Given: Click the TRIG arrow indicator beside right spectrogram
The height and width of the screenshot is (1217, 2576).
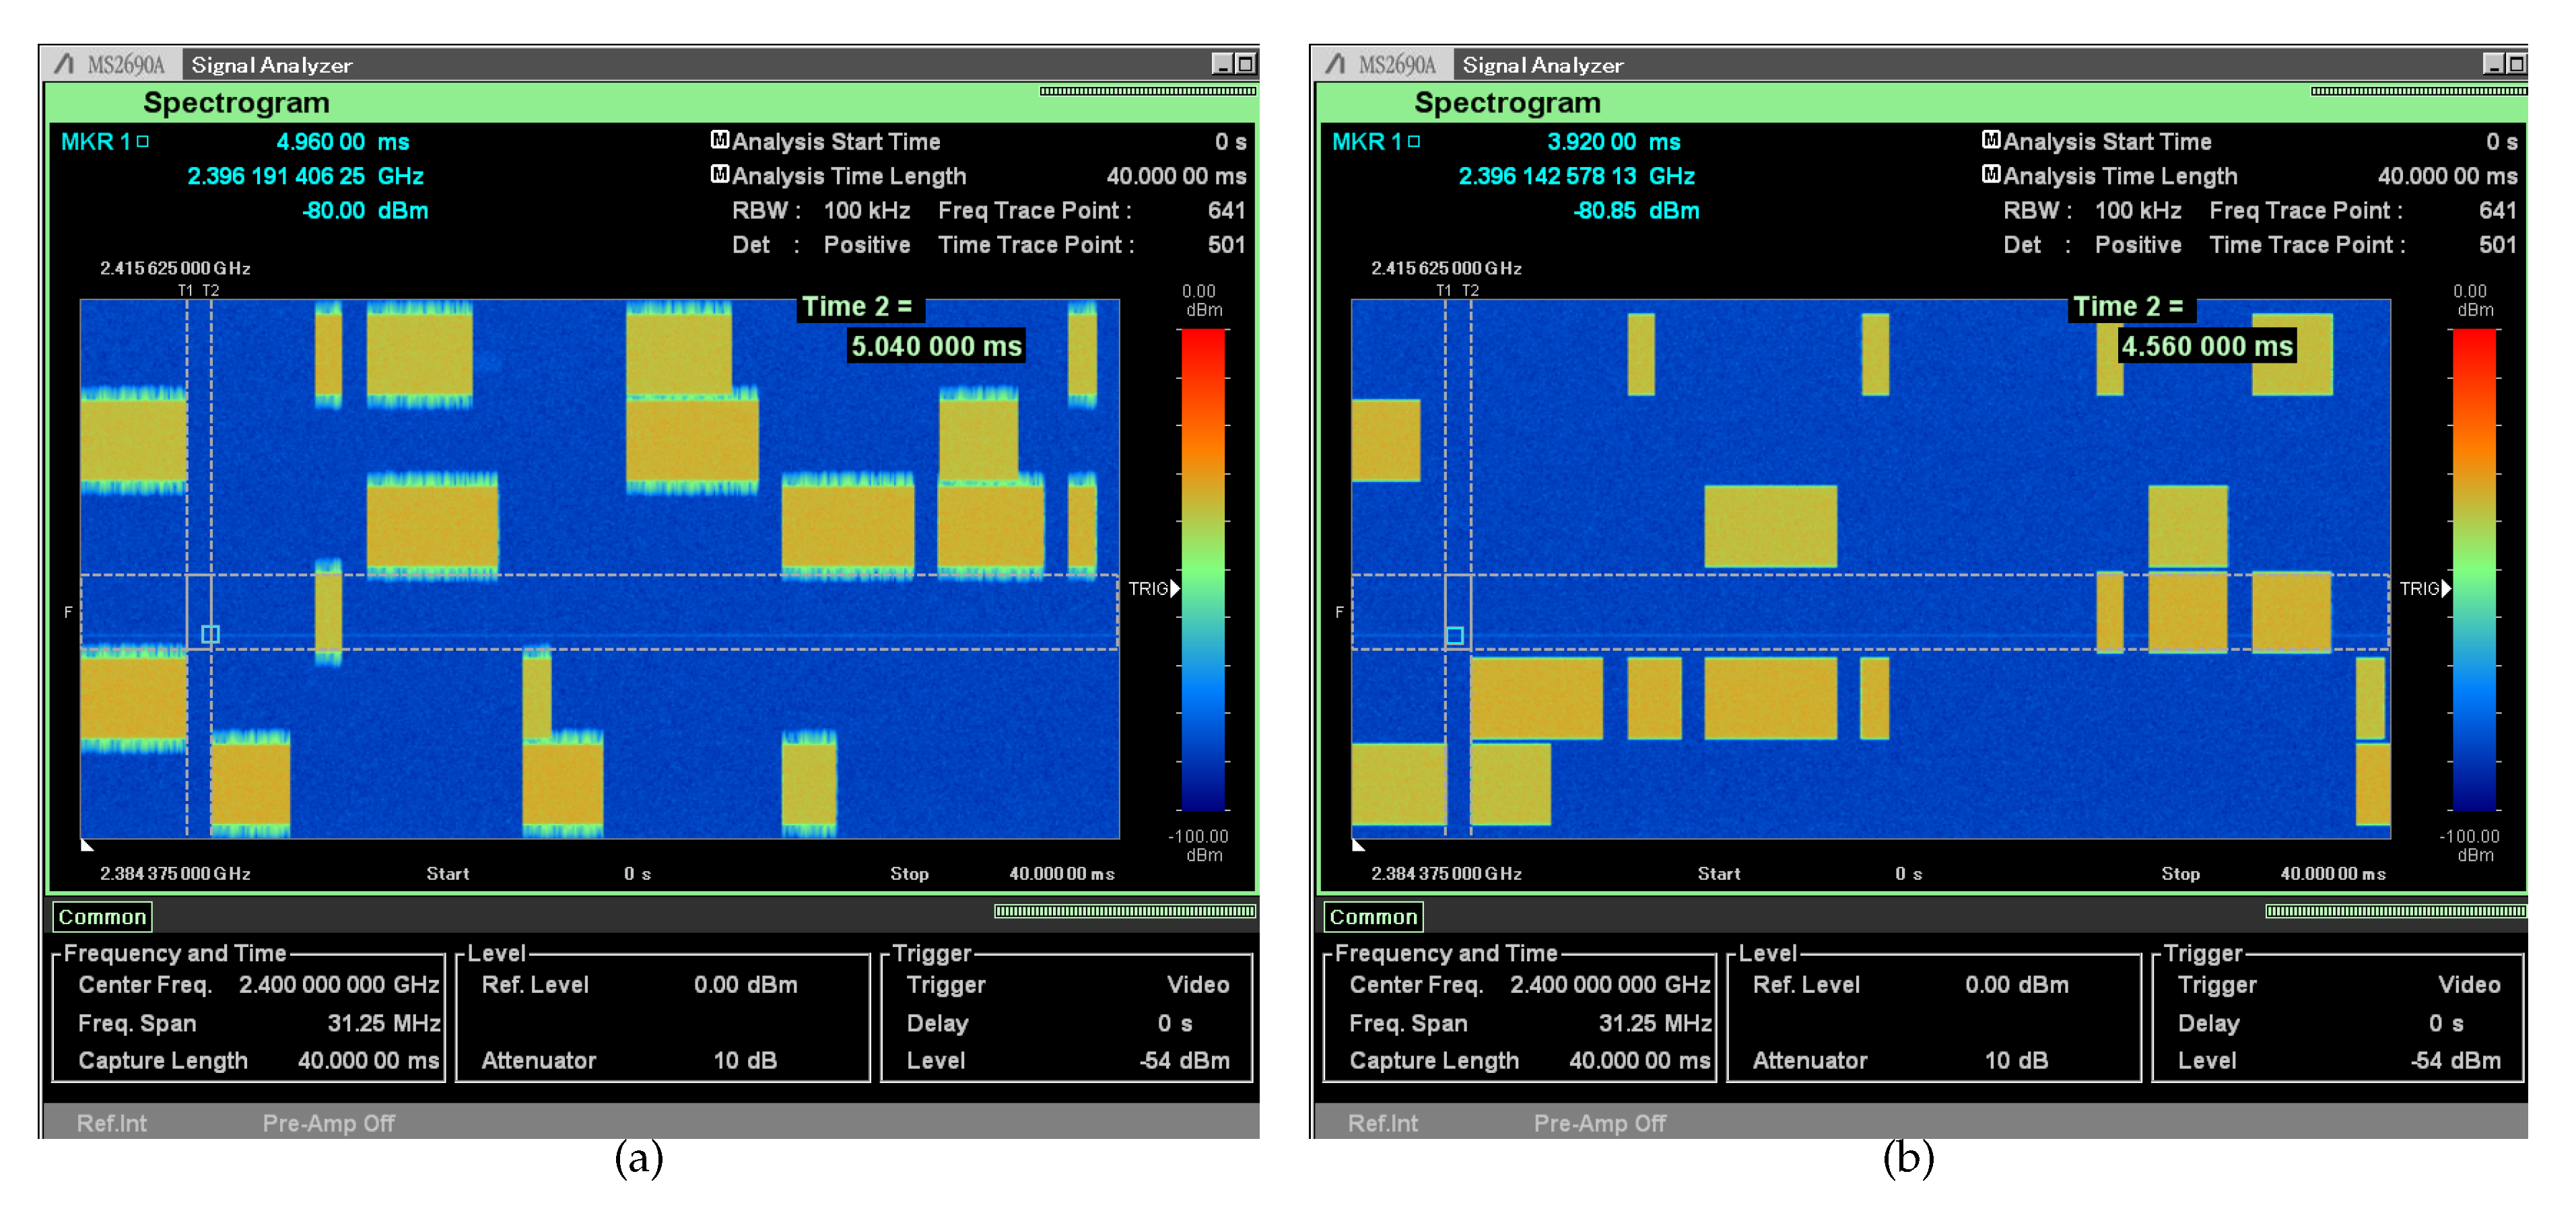Looking at the screenshot, I should (2446, 588).
